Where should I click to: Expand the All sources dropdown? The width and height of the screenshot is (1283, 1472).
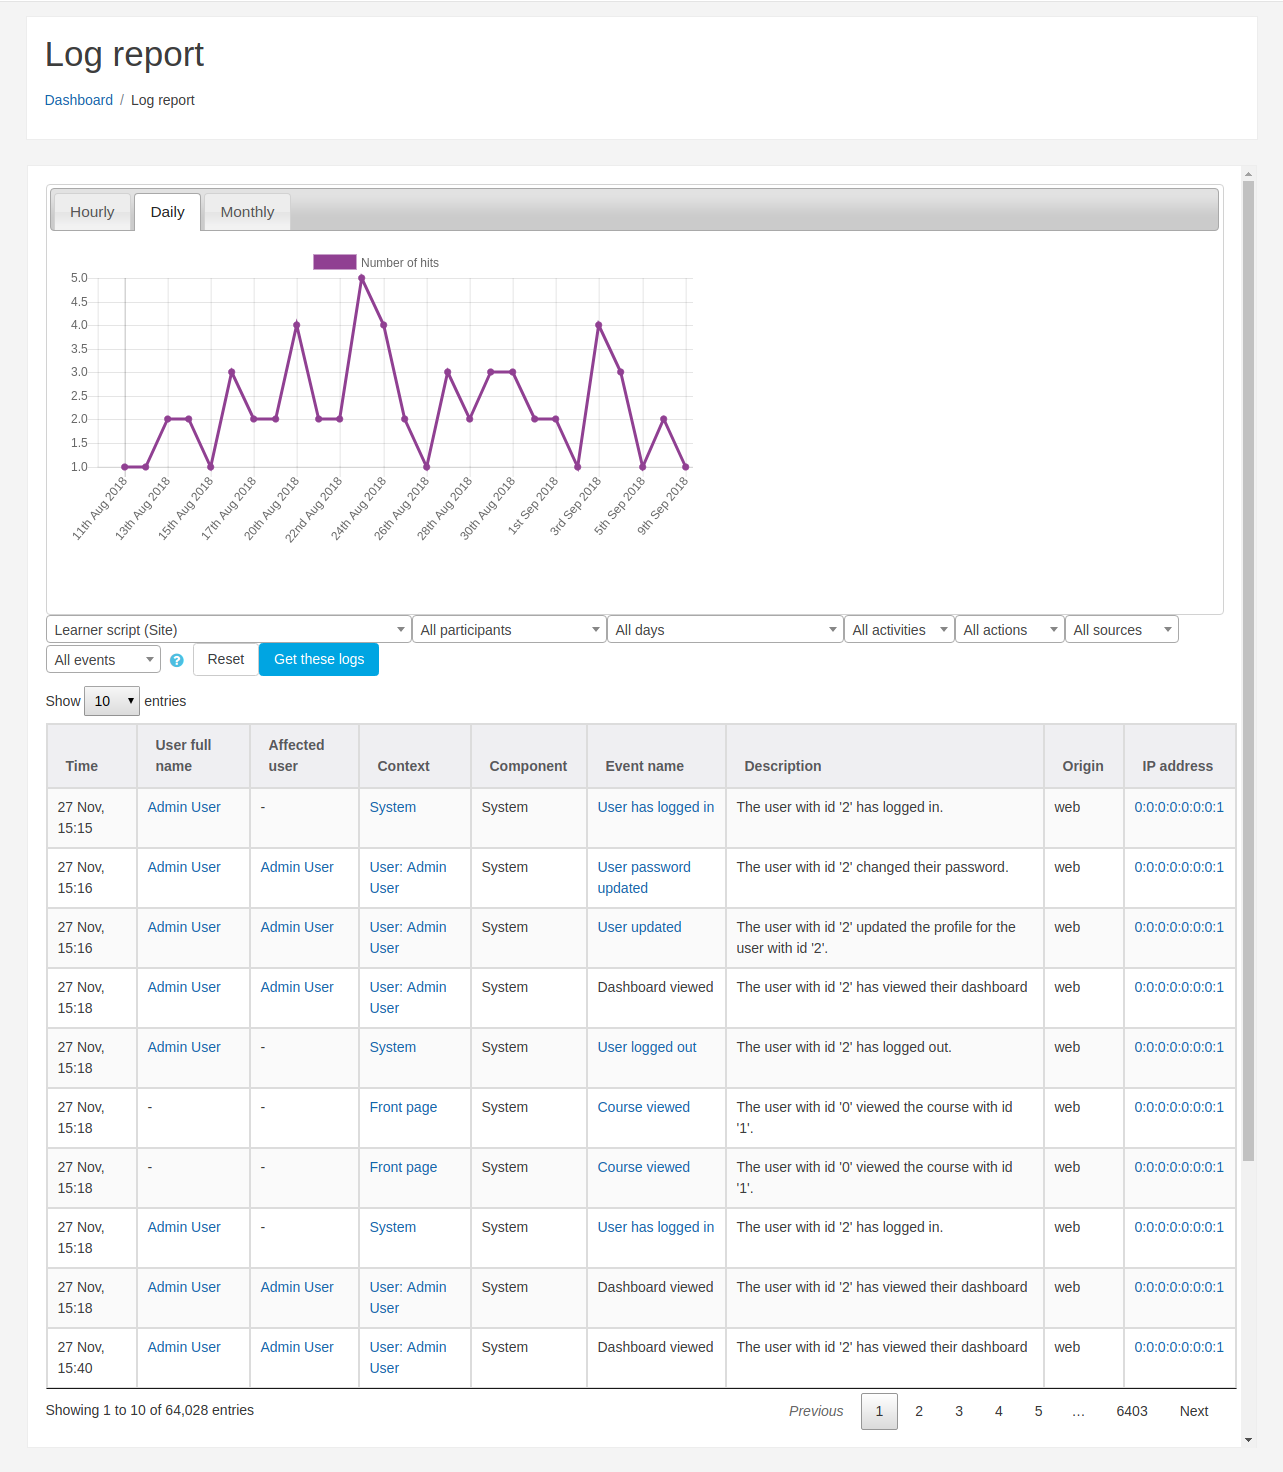pyautogui.click(x=1122, y=629)
